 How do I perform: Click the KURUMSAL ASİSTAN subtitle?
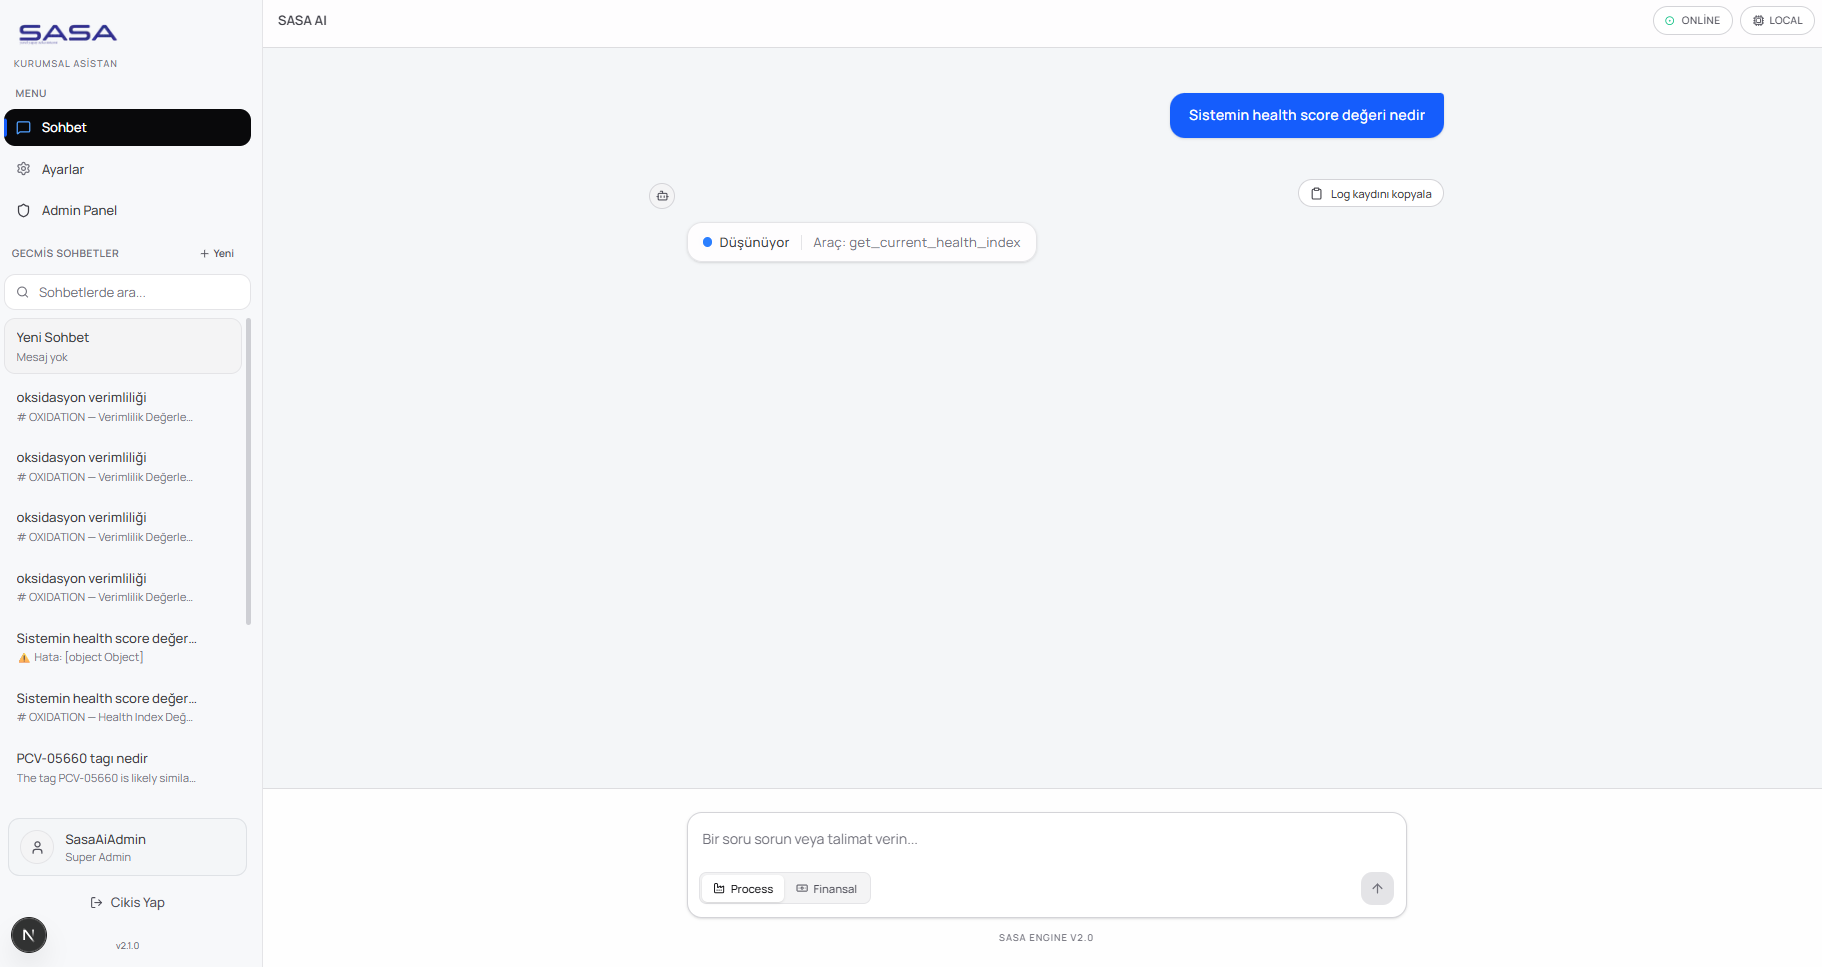point(65,64)
